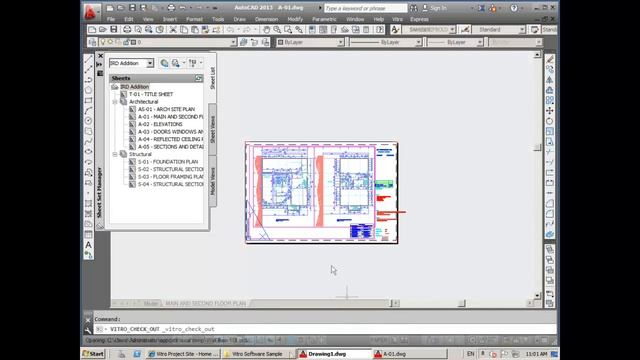This screenshot has height=360, width=640.
Task: Switch to Vitro Software Sample taskbar window
Action: (x=257, y=354)
